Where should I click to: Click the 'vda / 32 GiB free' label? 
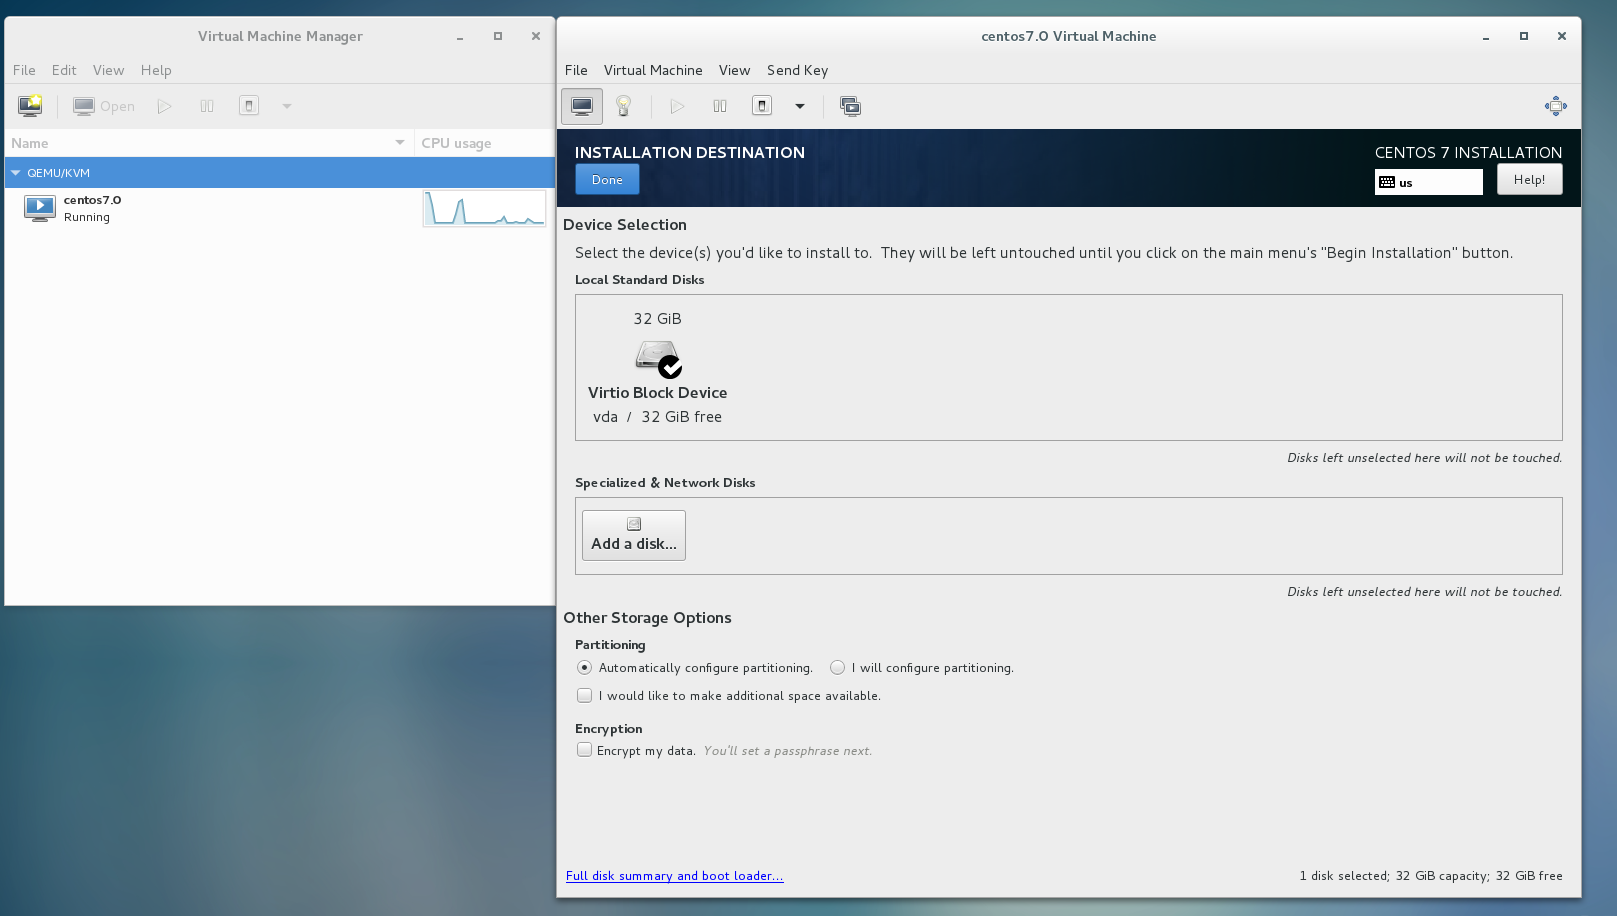point(657,417)
